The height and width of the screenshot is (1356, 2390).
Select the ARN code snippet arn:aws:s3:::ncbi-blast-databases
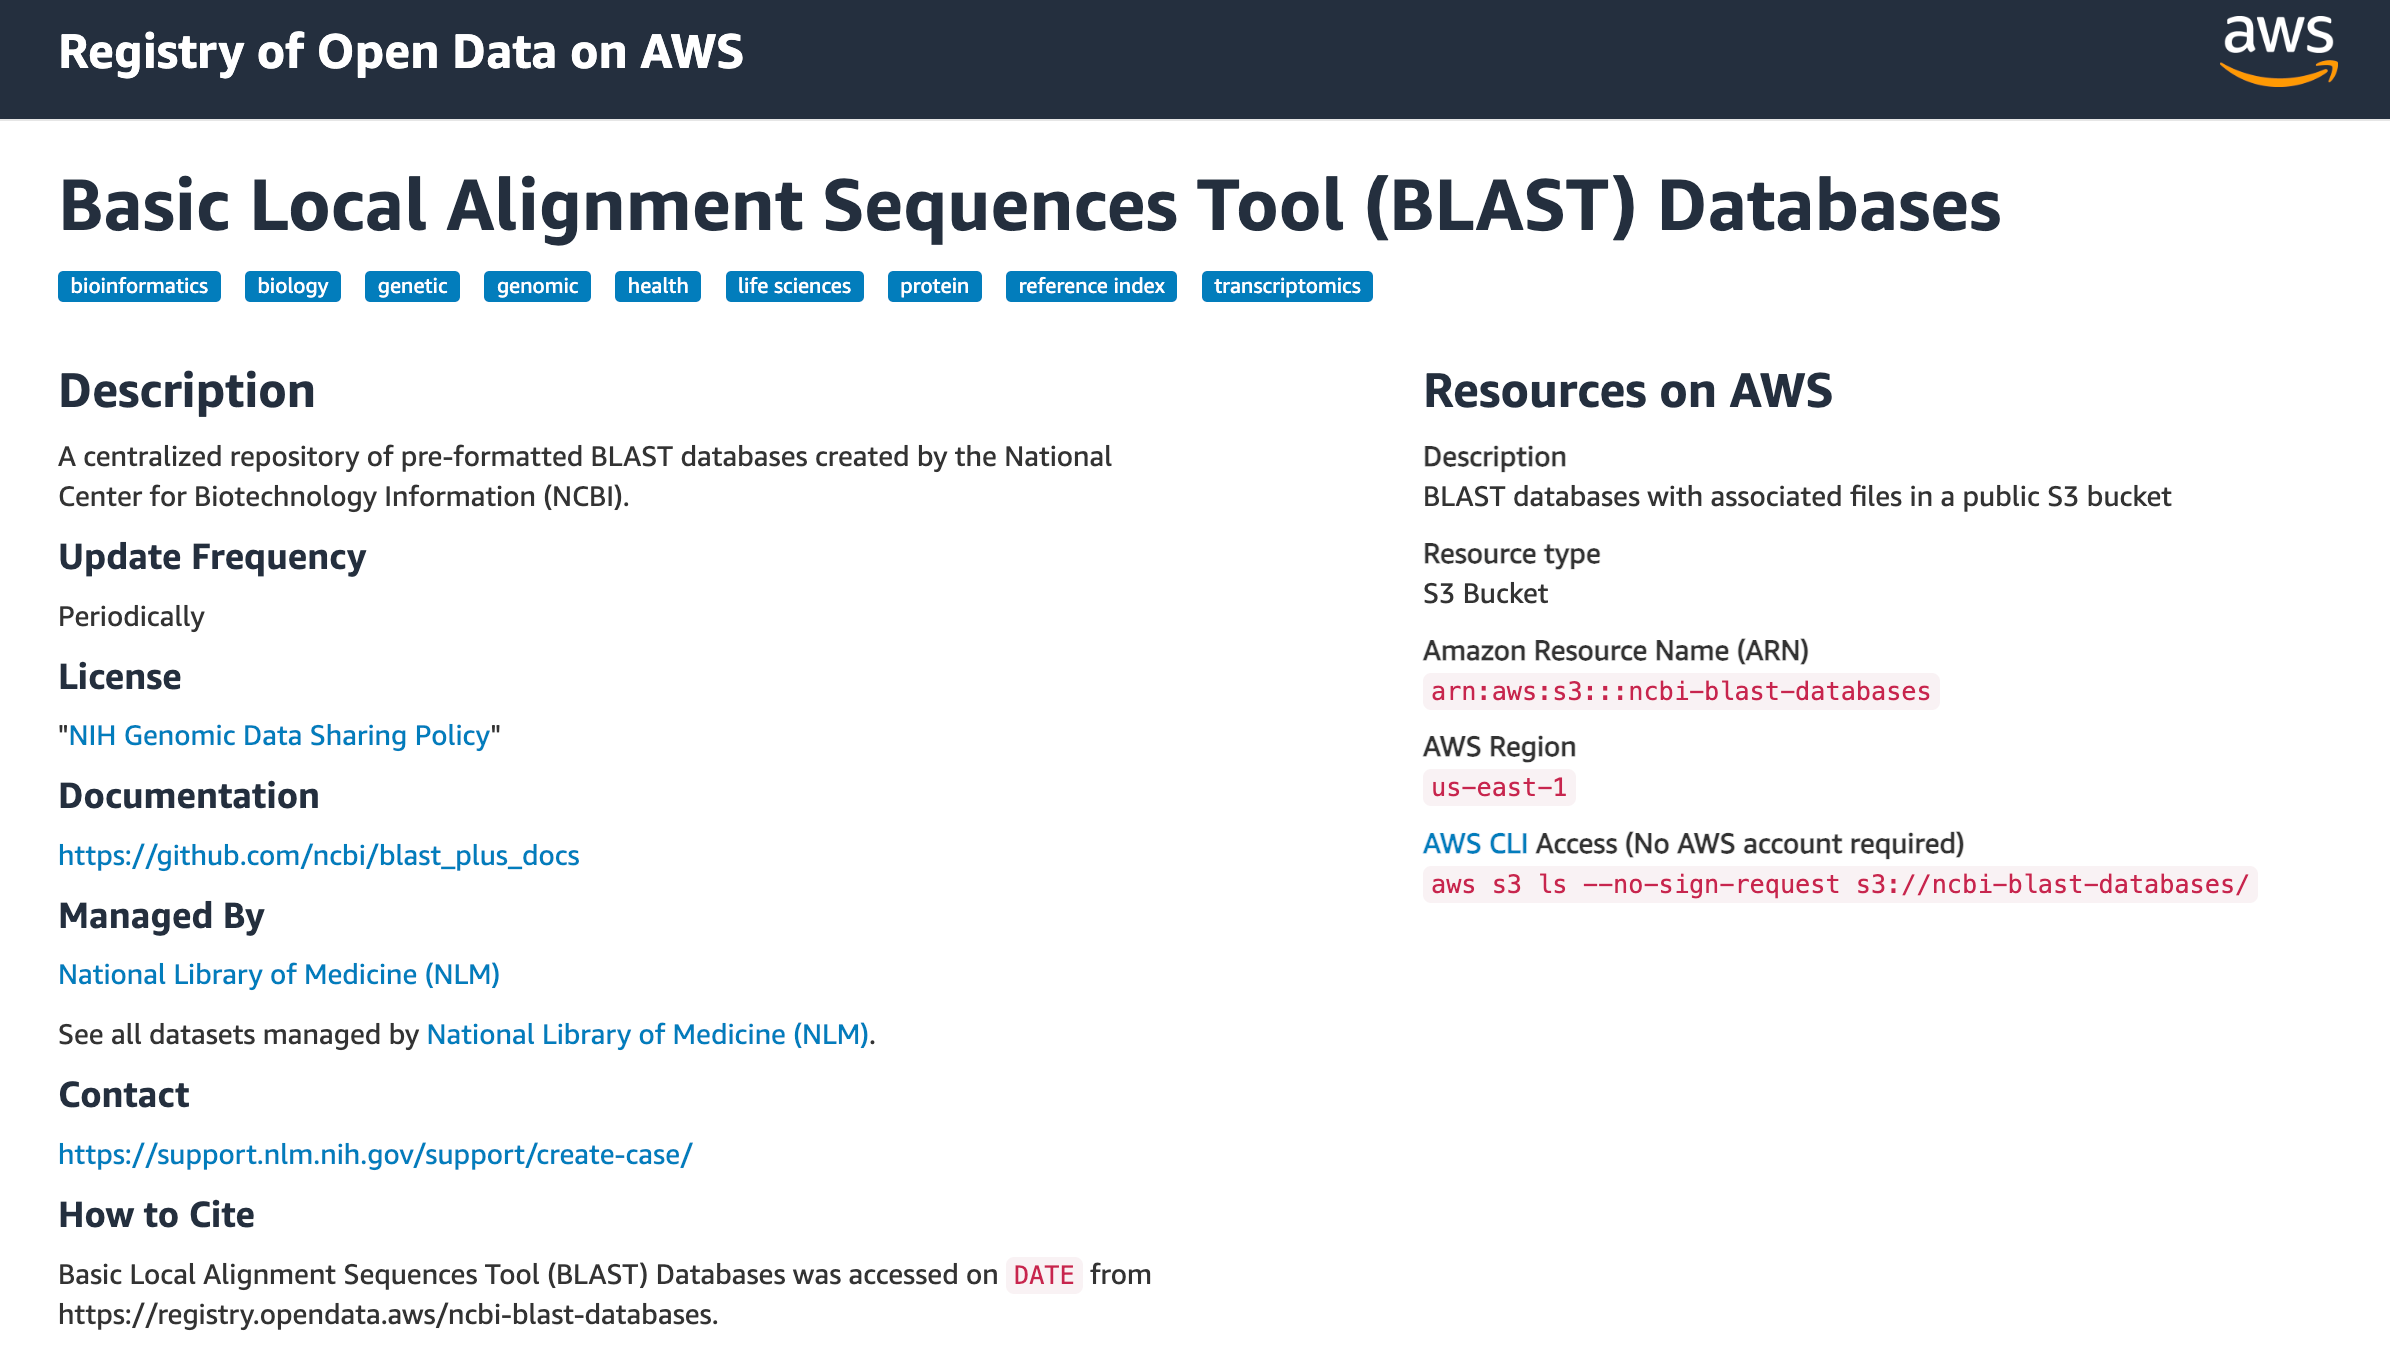(x=1681, y=691)
